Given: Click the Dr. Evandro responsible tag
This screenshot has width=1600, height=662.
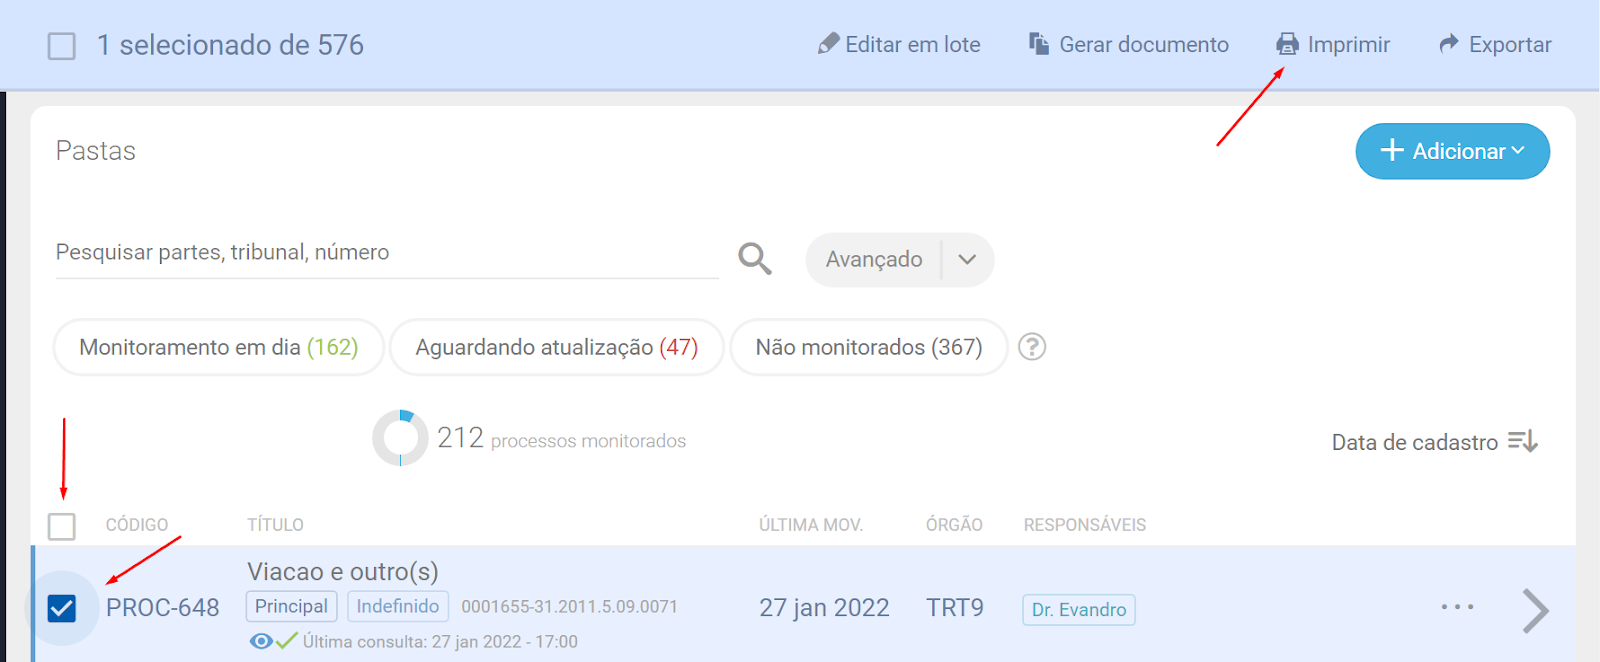Looking at the screenshot, I should click(1078, 610).
